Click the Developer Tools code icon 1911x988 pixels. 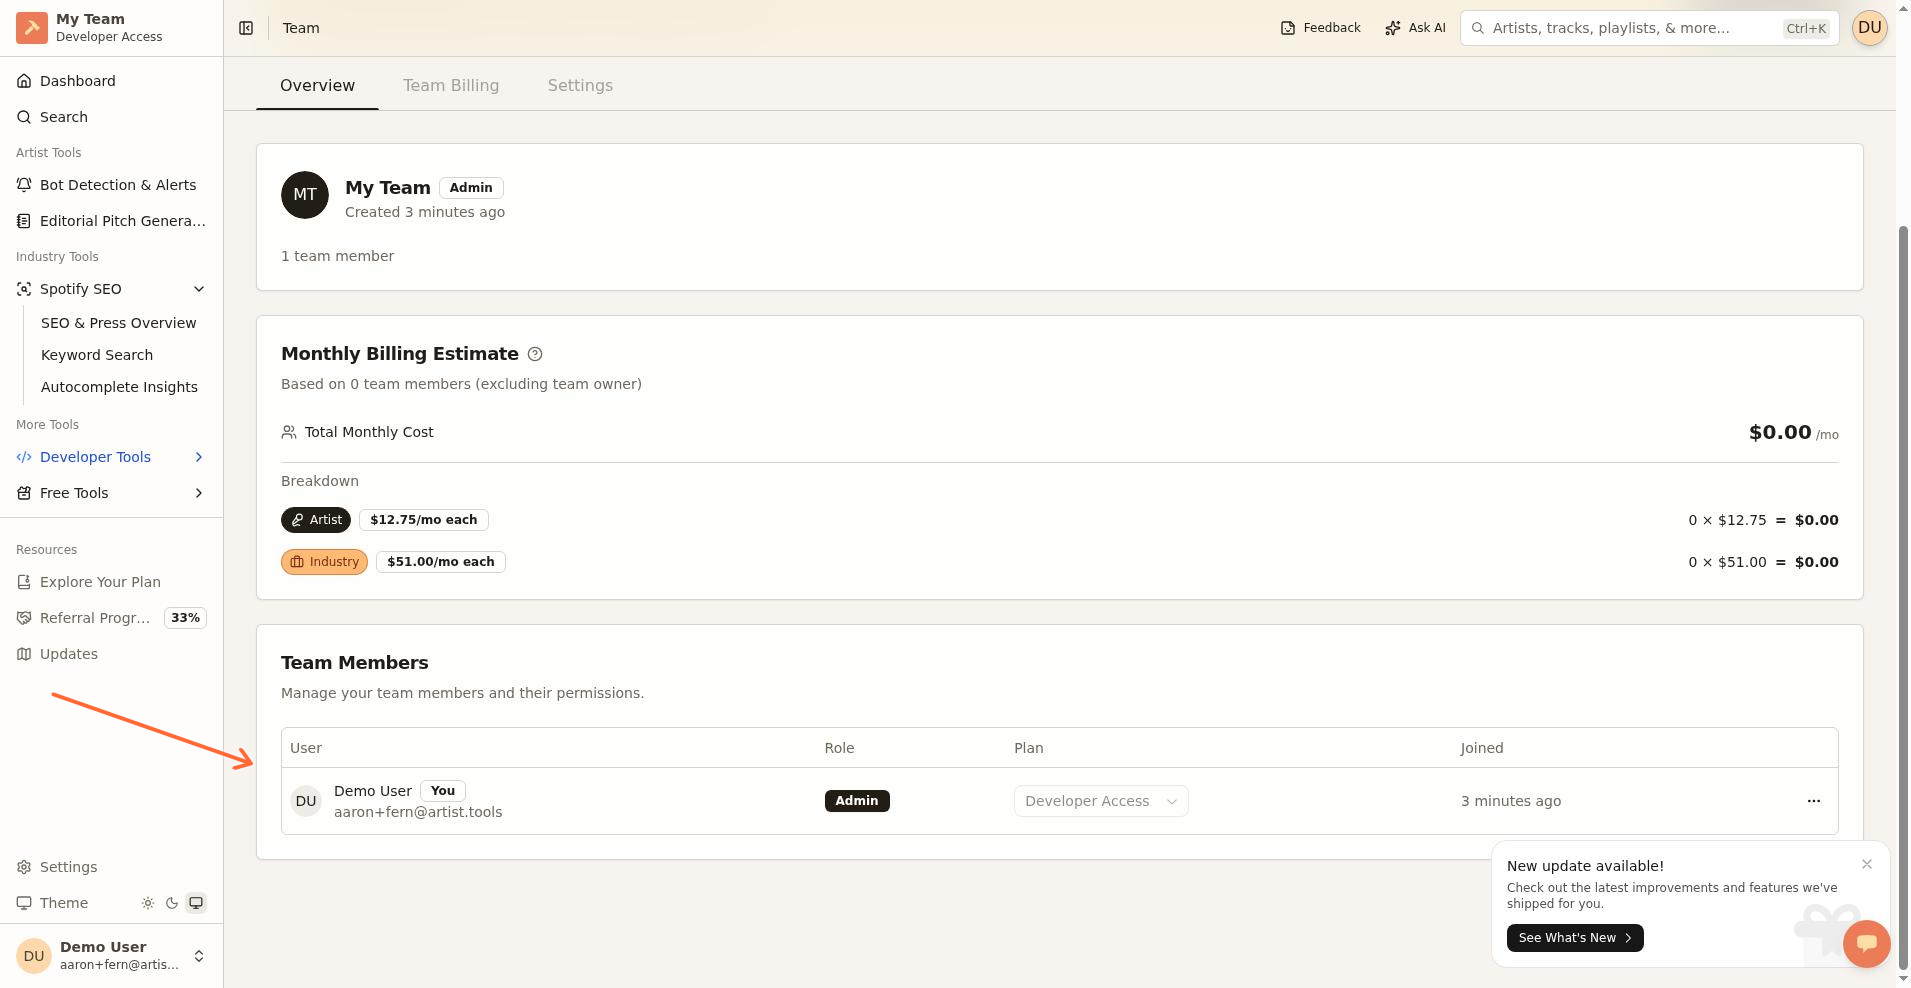click(24, 457)
